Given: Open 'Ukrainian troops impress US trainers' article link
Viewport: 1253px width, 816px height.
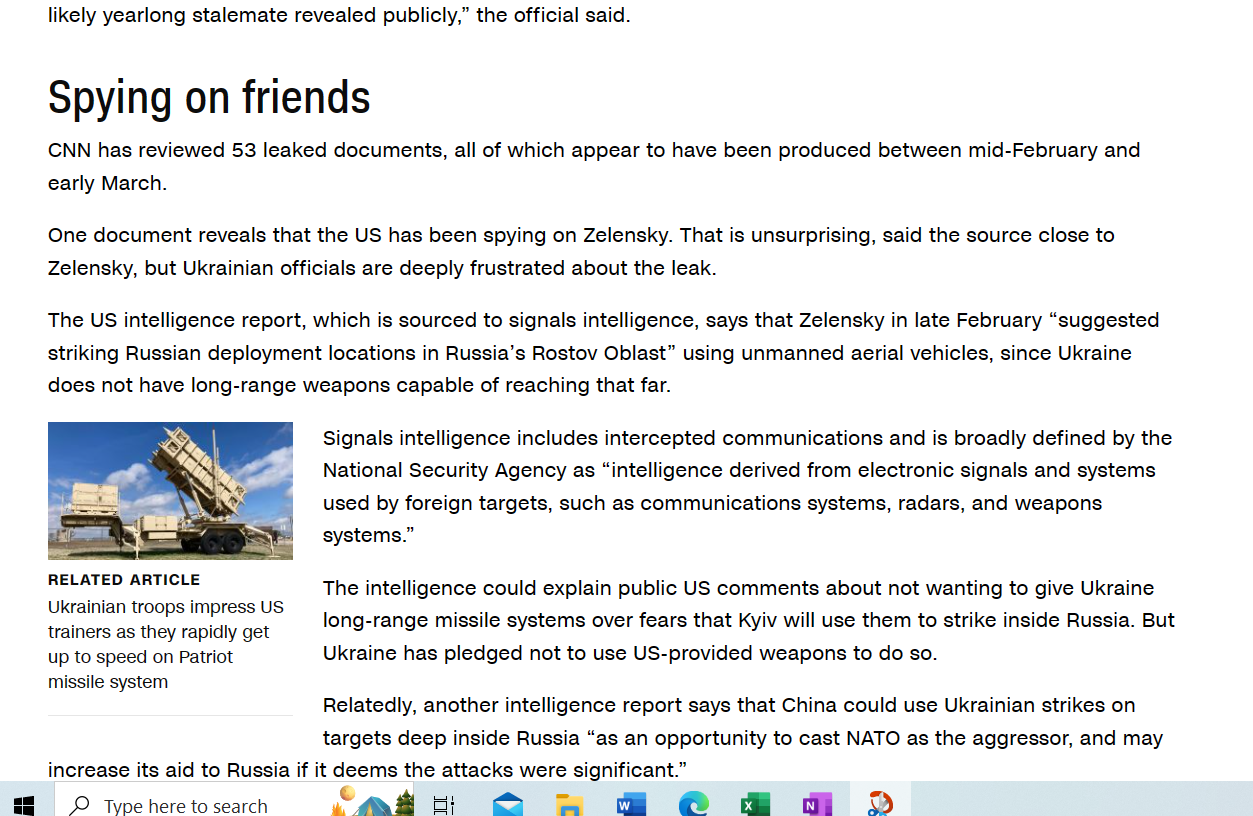Looking at the screenshot, I should click(x=166, y=644).
